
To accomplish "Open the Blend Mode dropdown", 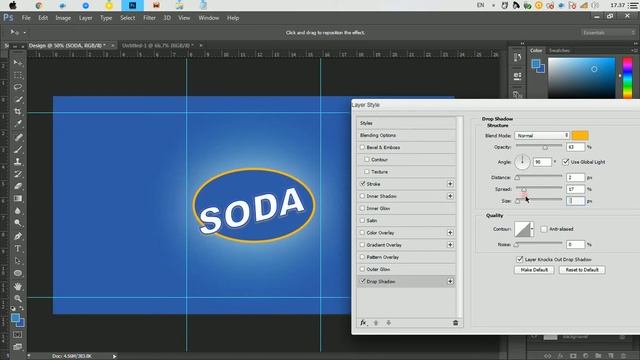I will point(542,136).
